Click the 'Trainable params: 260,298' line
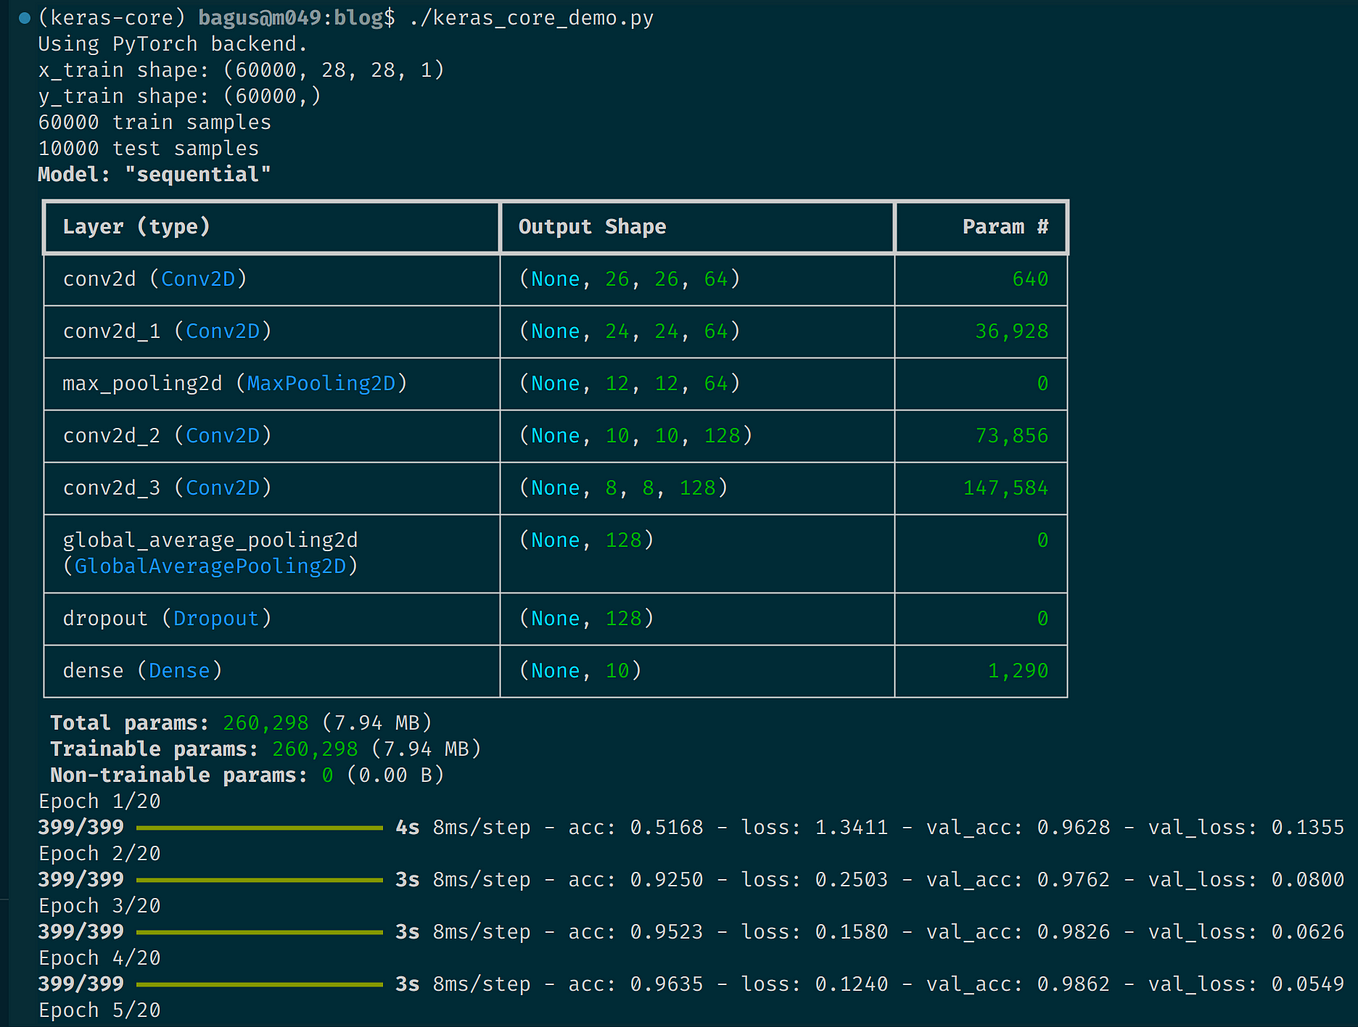 pyautogui.click(x=266, y=749)
